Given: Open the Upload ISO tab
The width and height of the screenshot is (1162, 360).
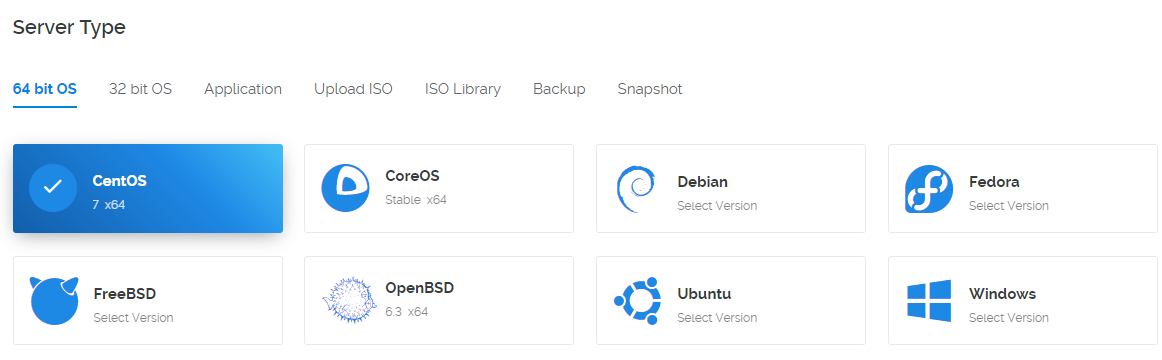Looking at the screenshot, I should click(x=353, y=89).
